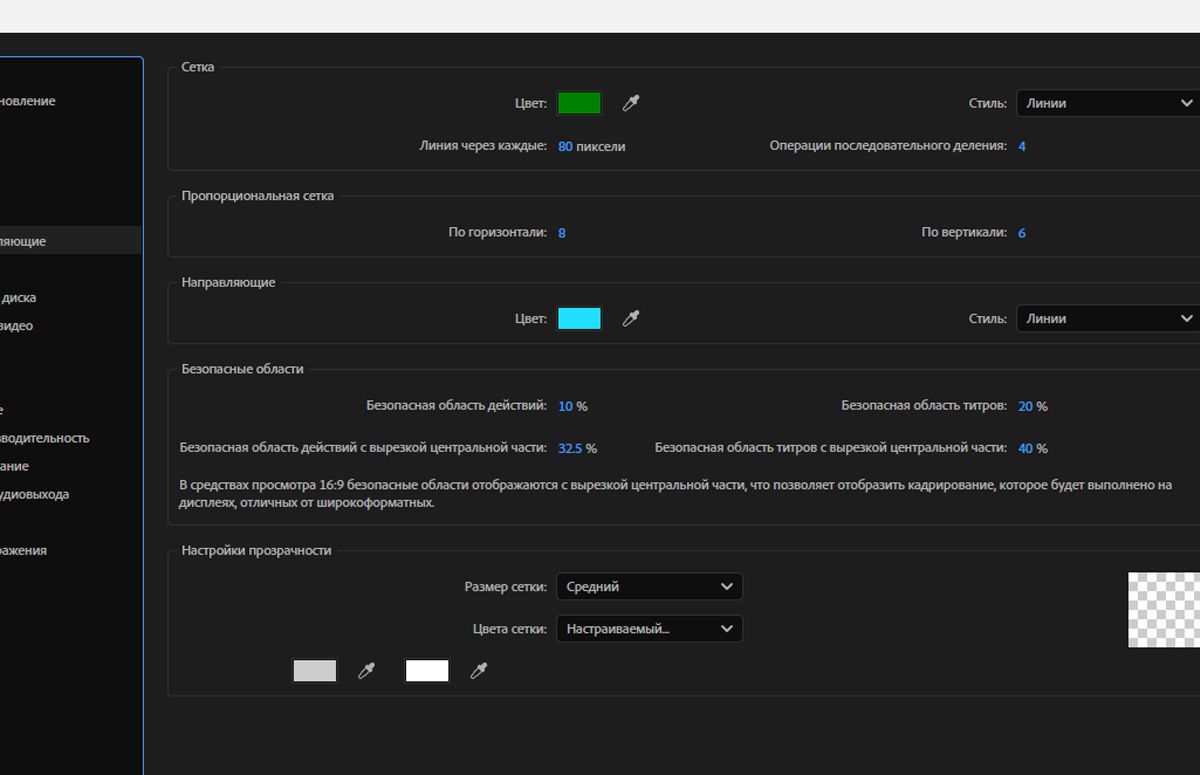This screenshot has width=1200, height=775.
Task: Edit title-safe area value 20 %
Action: pyautogui.click(x=1026, y=406)
